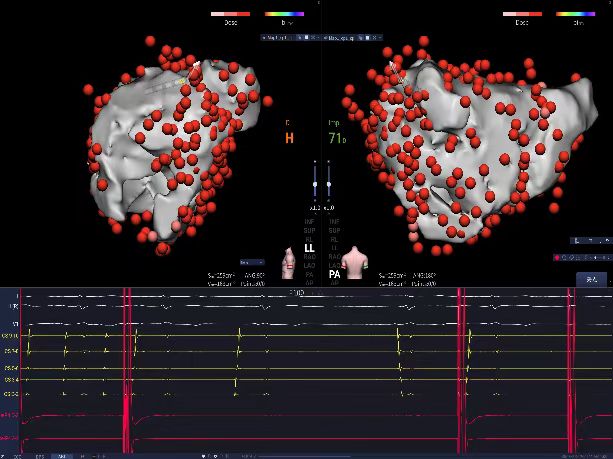Screen dimensions: 613x459
Task: Click the blue button below the right map
Action: coord(590,280)
